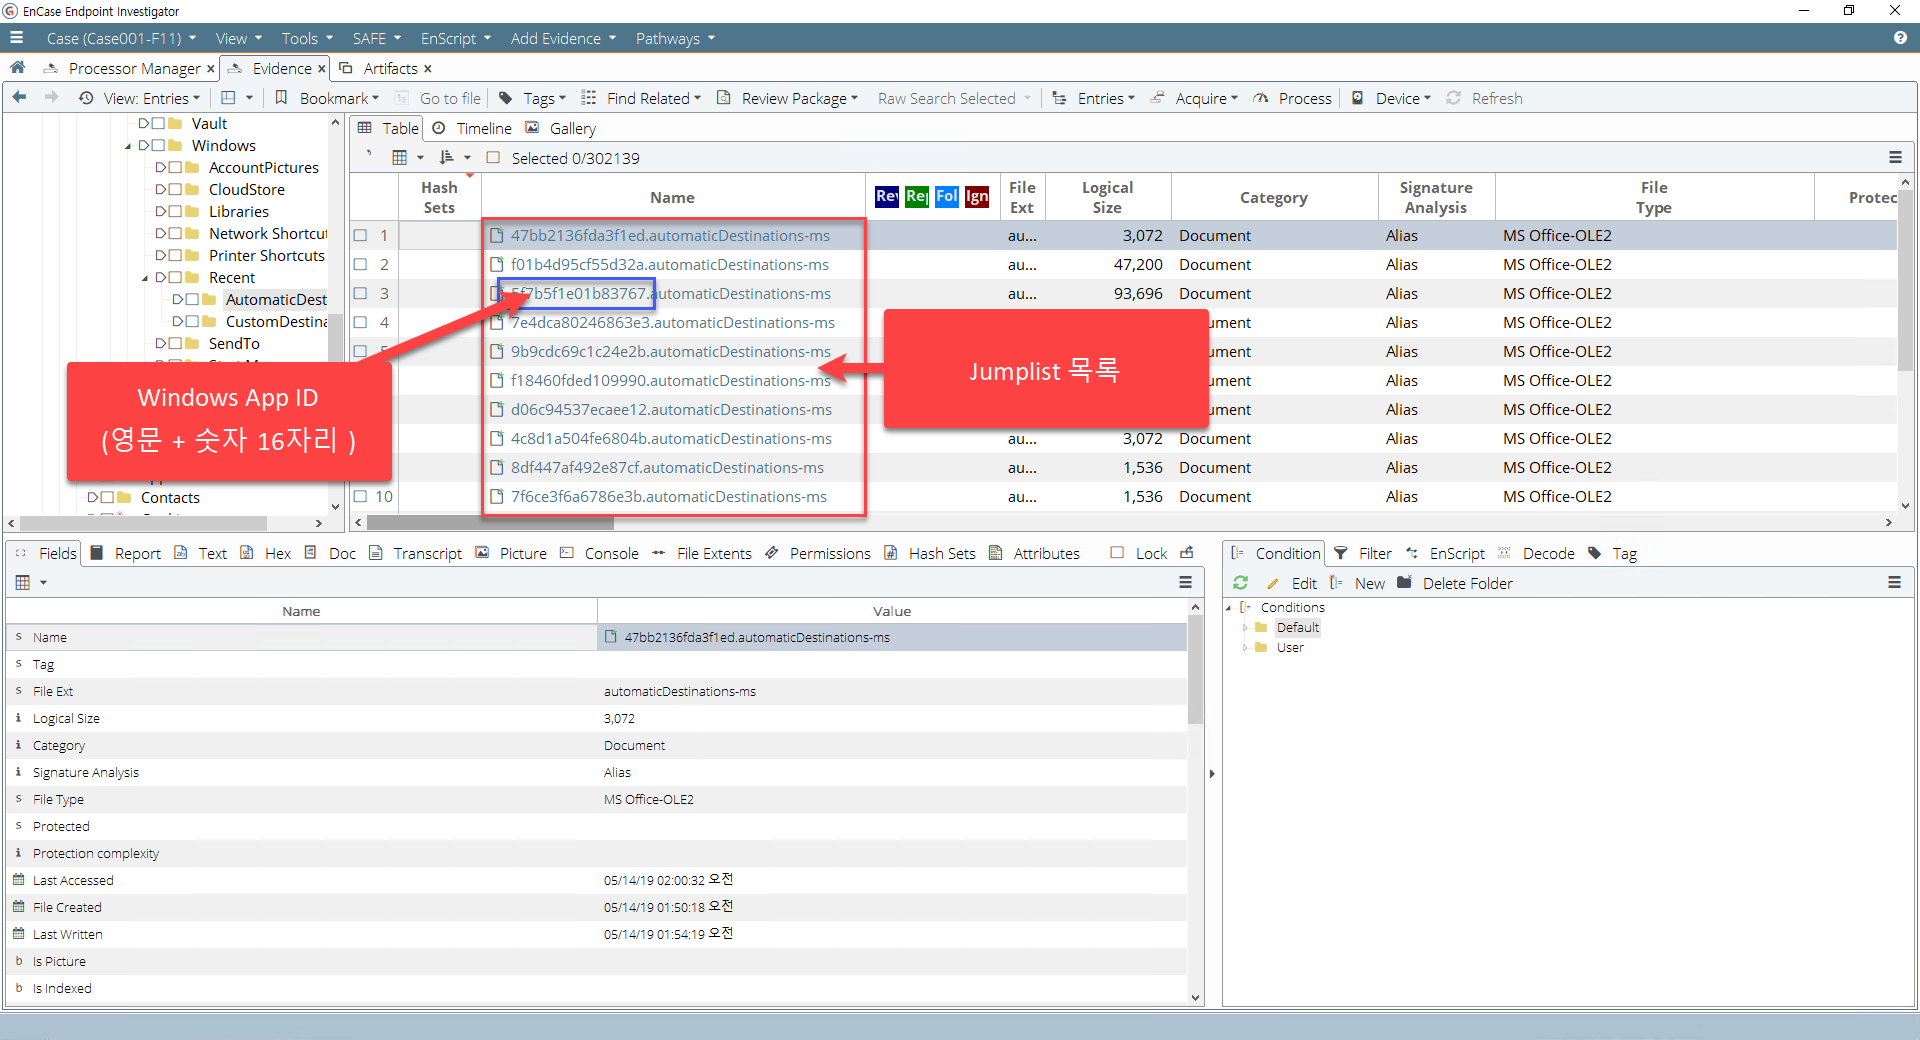Screen dimensions: 1920x1040
Task: Open the table columns dropdown arrow
Action: coord(420,158)
